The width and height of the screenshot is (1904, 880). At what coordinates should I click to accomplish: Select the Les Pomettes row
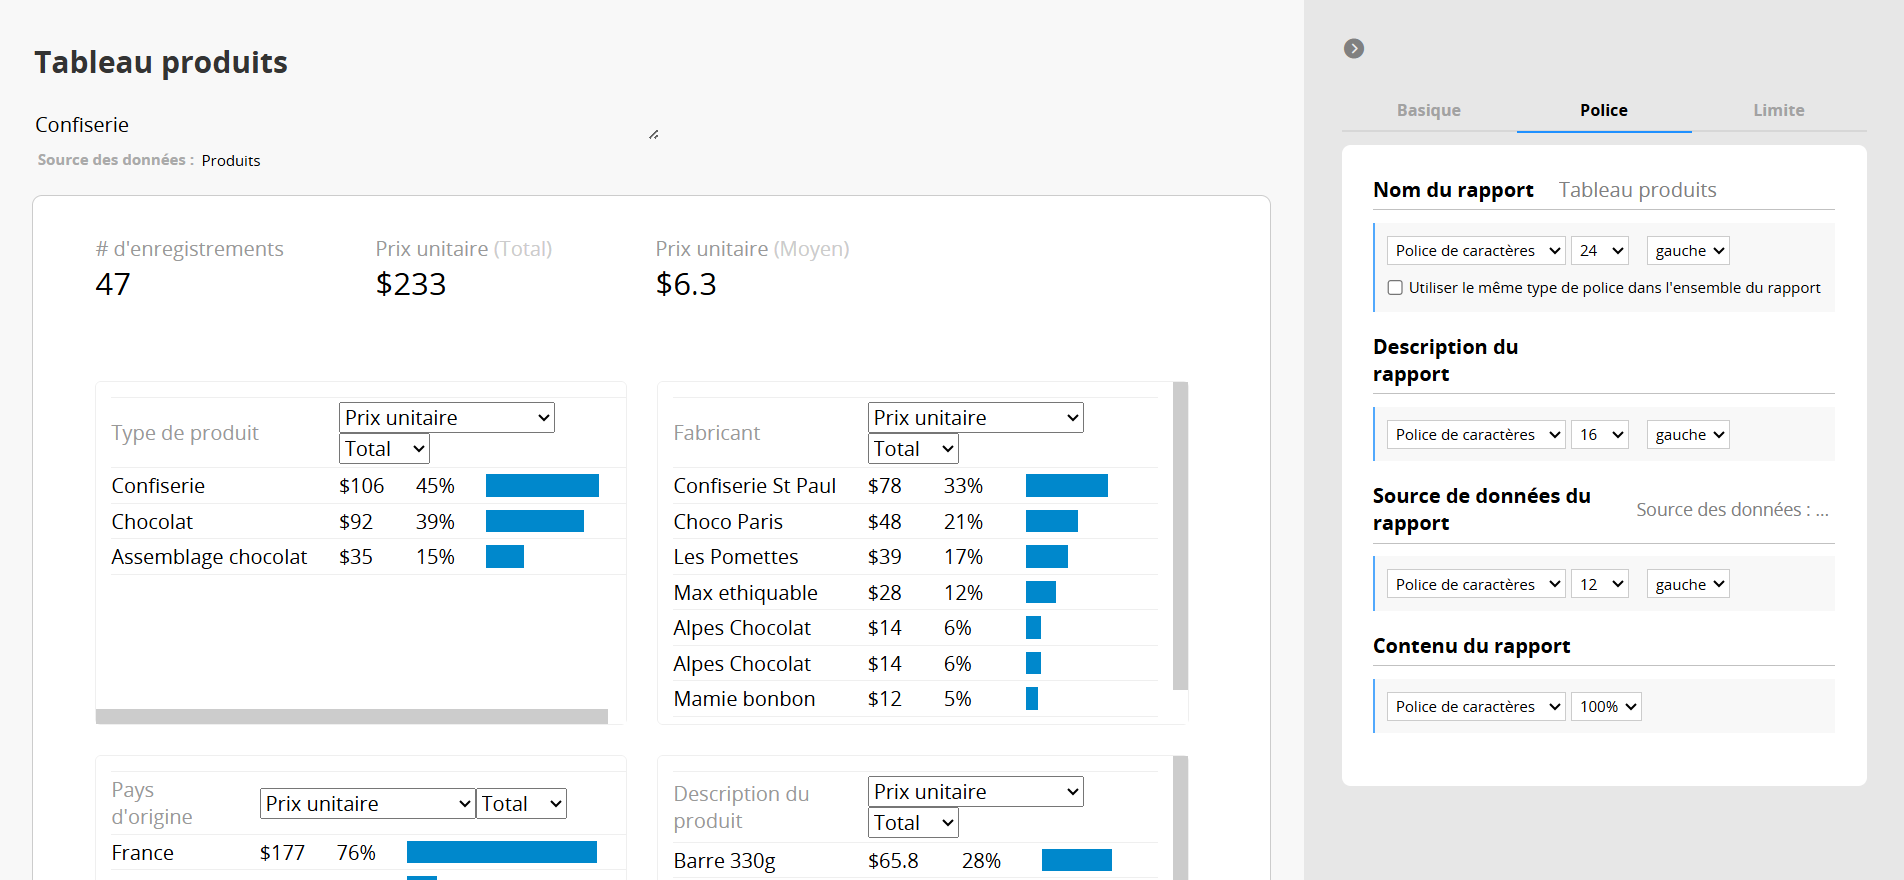(x=915, y=557)
